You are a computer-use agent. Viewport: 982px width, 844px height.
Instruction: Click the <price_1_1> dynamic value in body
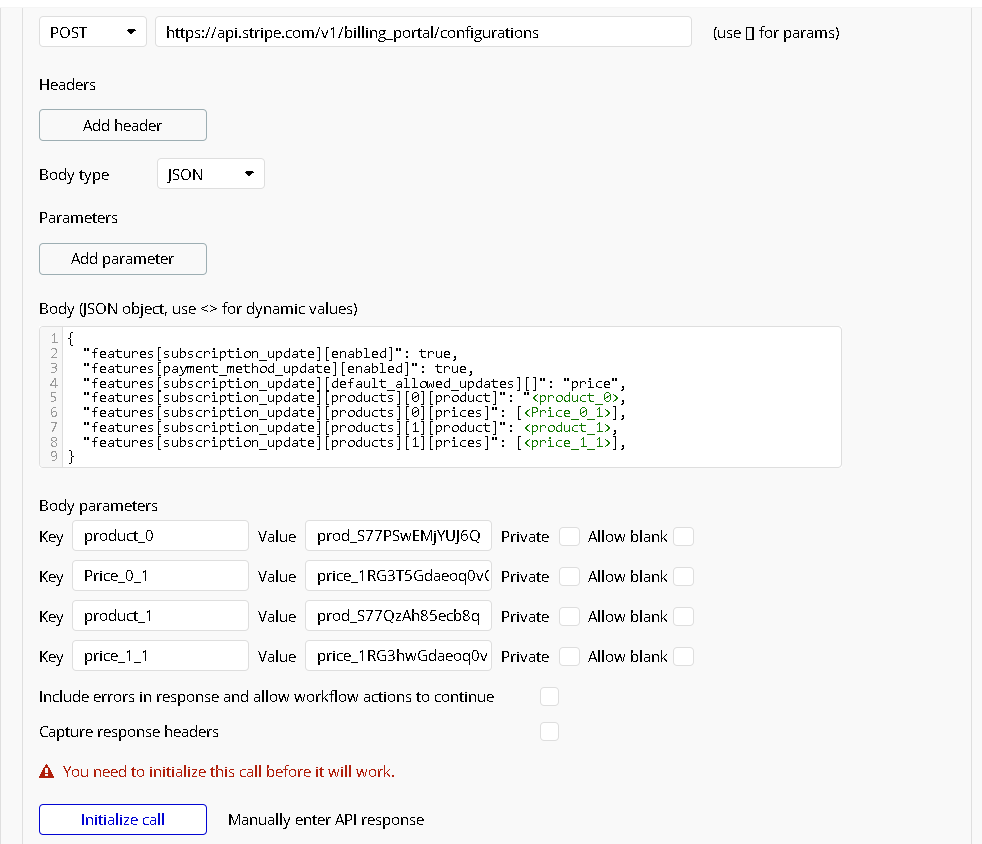coord(567,443)
